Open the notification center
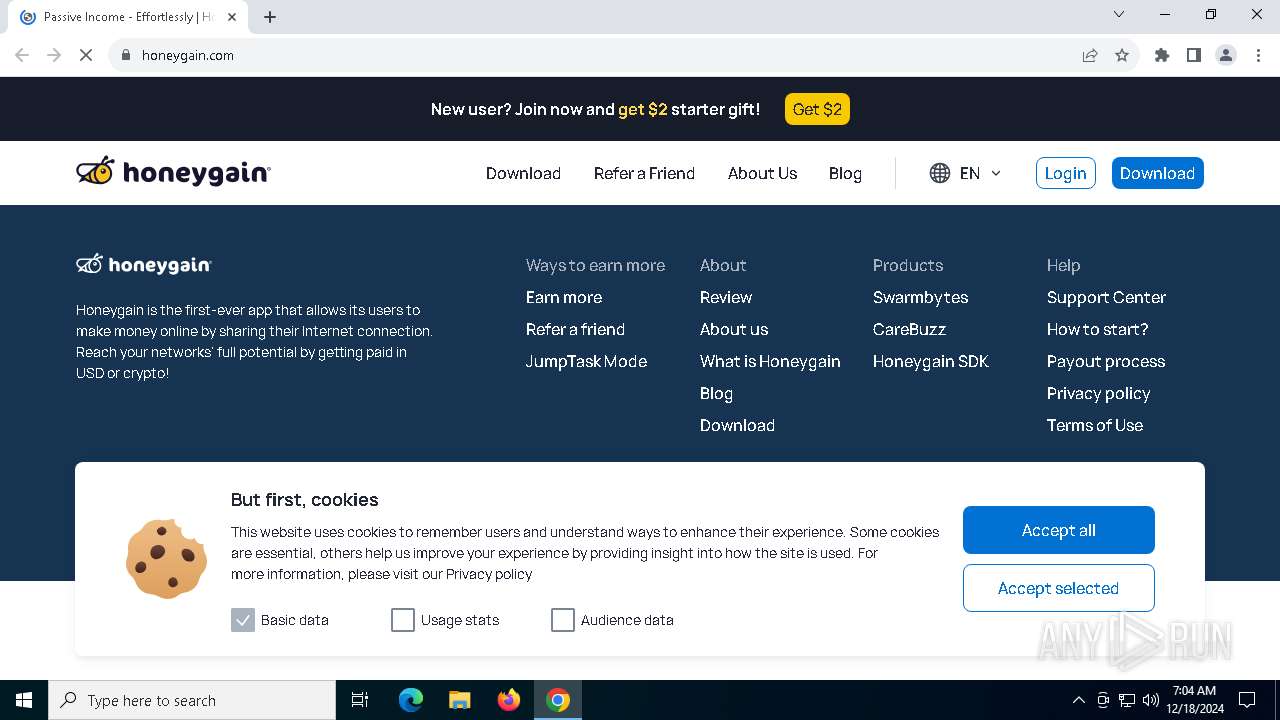 1247,700
